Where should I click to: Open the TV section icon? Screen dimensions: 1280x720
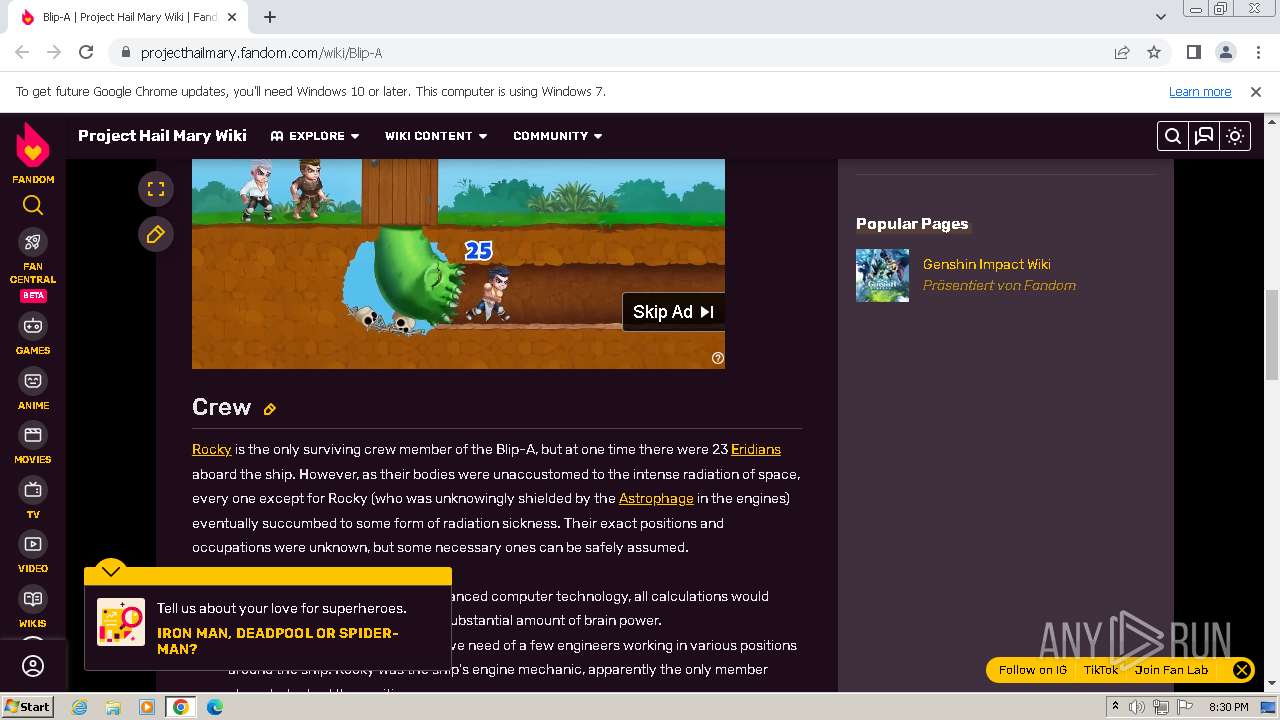pos(33,490)
